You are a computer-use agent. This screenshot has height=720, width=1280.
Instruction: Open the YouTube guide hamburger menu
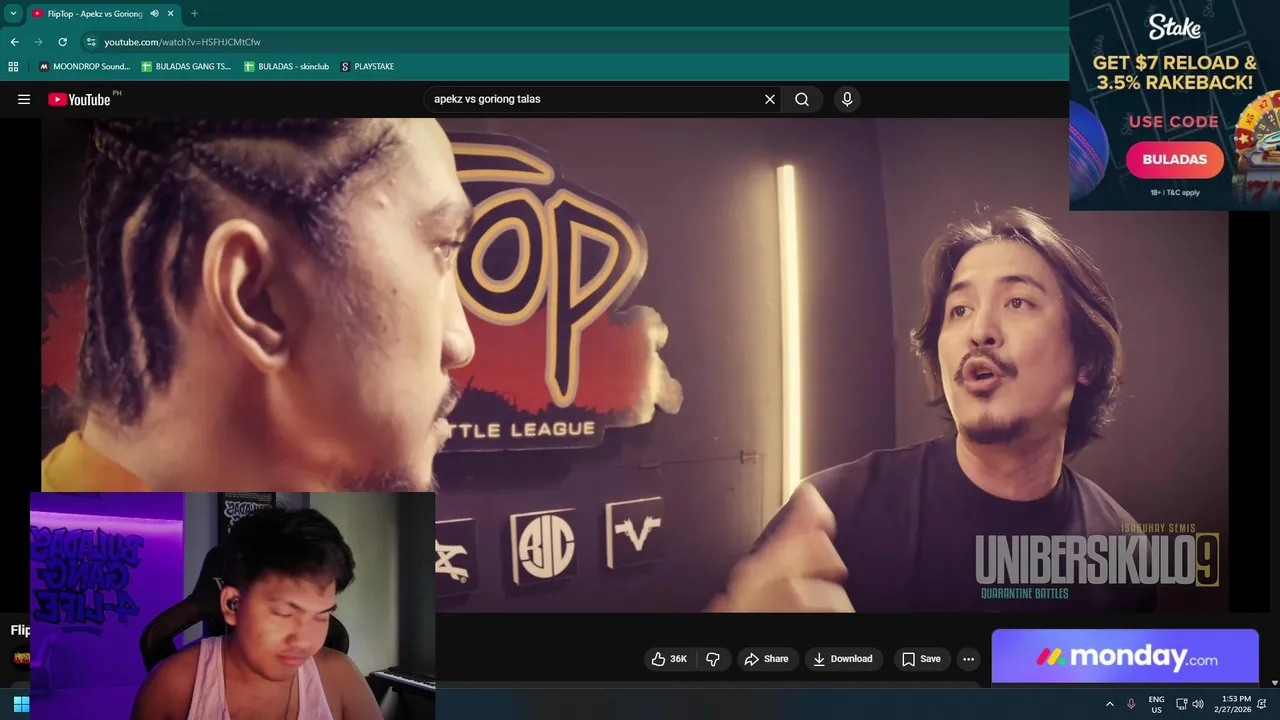click(24, 99)
